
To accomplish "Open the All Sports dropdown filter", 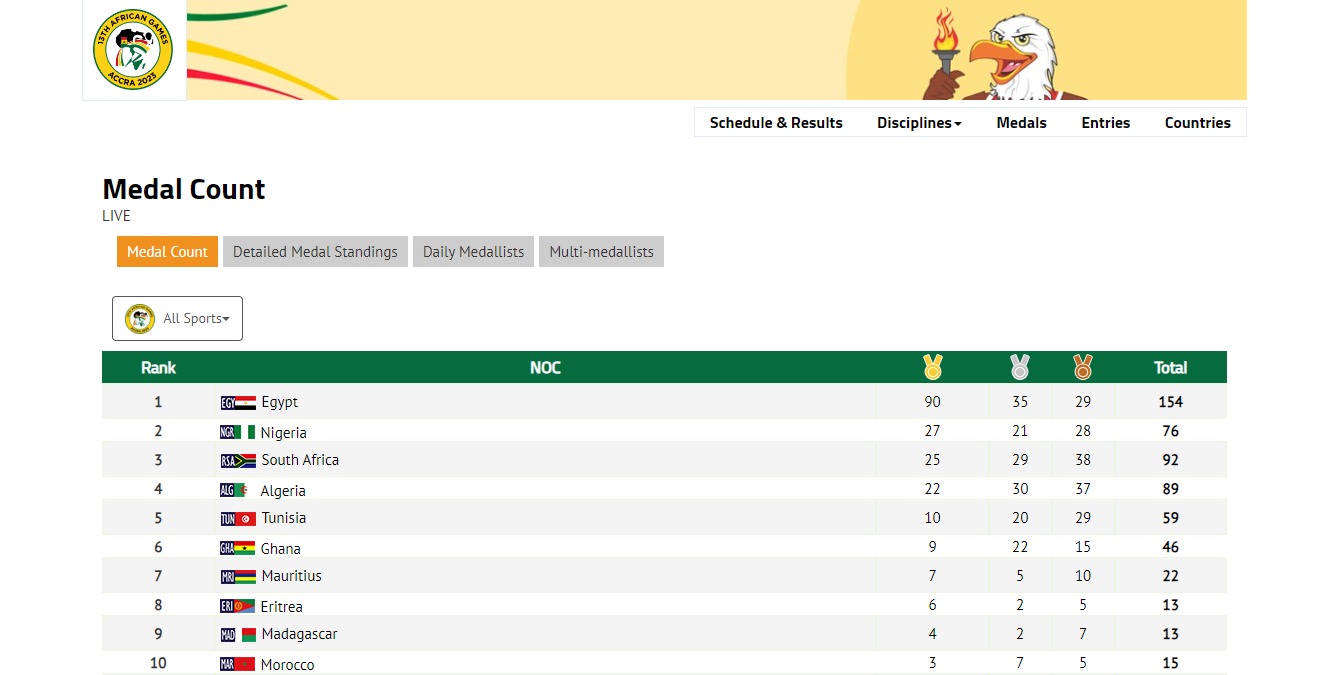I will point(177,319).
